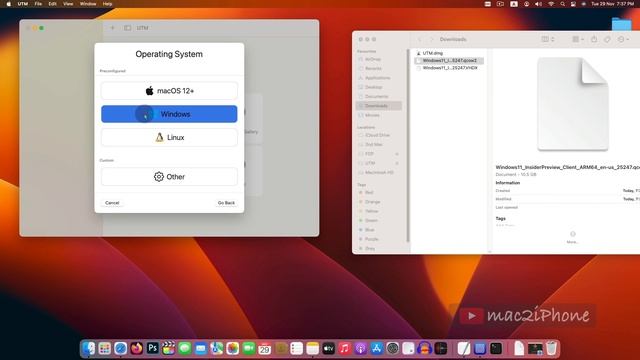The image size is (640, 360).
Task: Filter by Orange tag in Finder sidebar
Action: 372,202
